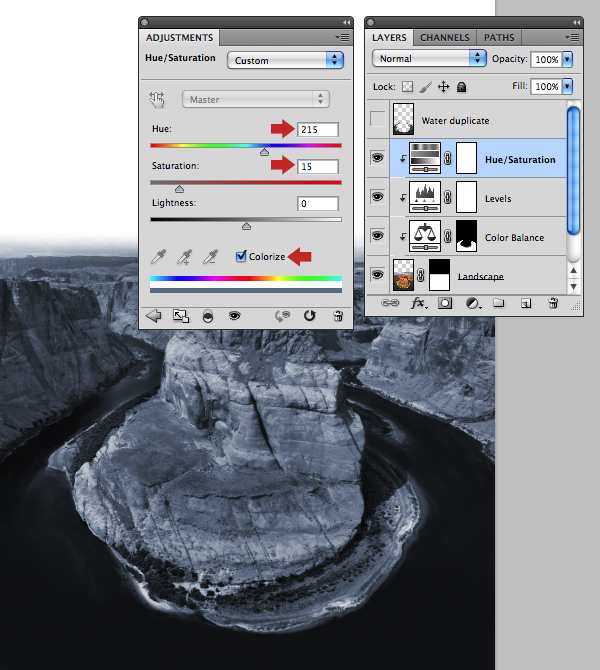Lock position move icon

coord(444,87)
